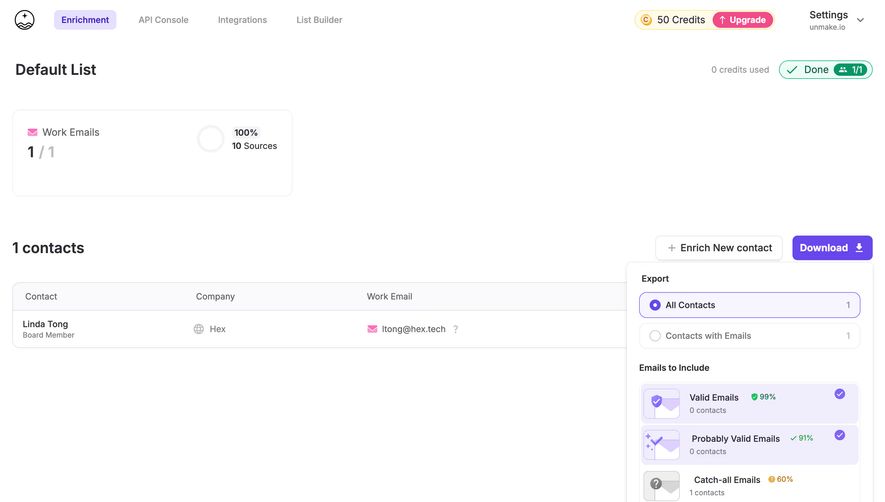Click the 100% progress ring
885x502 pixels.
211,139
